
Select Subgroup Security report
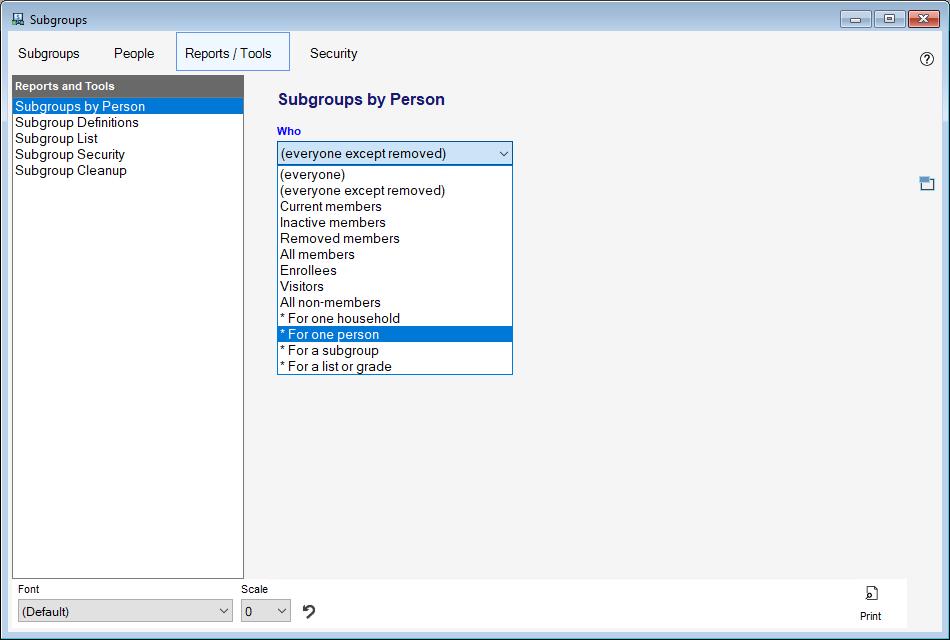click(x=70, y=155)
